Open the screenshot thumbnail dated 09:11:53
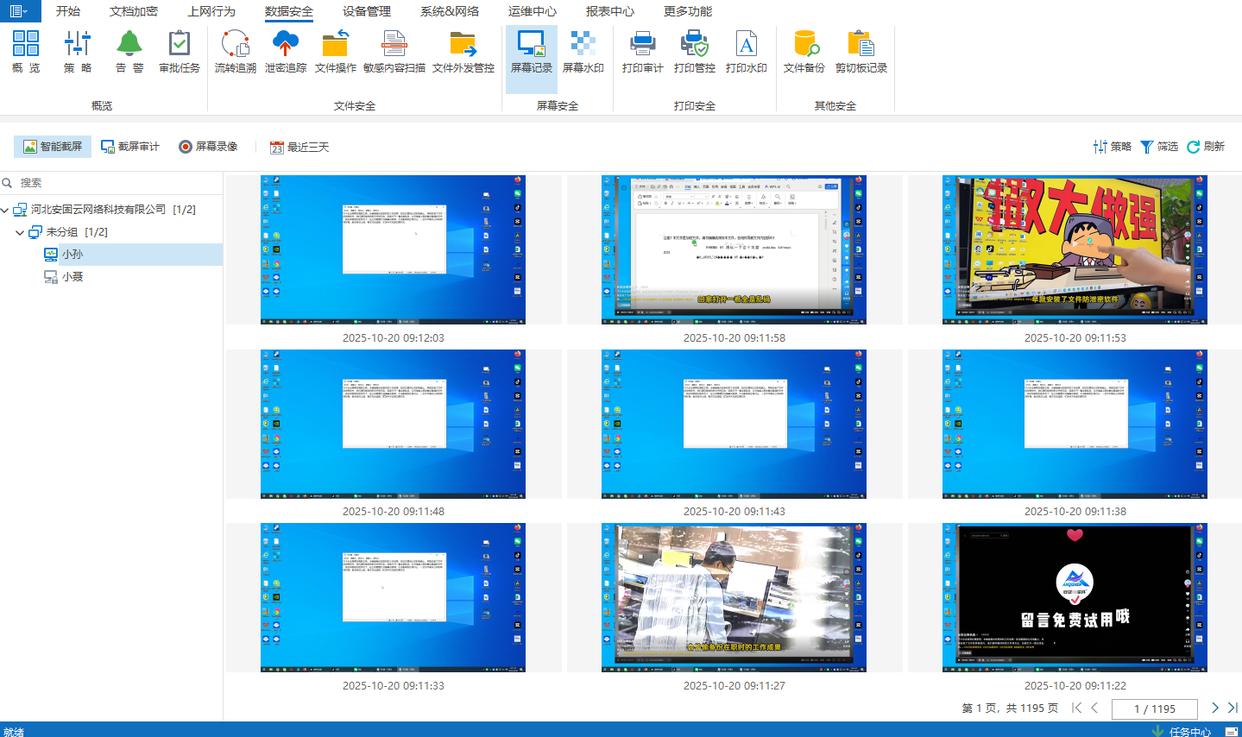Image resolution: width=1242 pixels, height=737 pixels. pos(1074,250)
